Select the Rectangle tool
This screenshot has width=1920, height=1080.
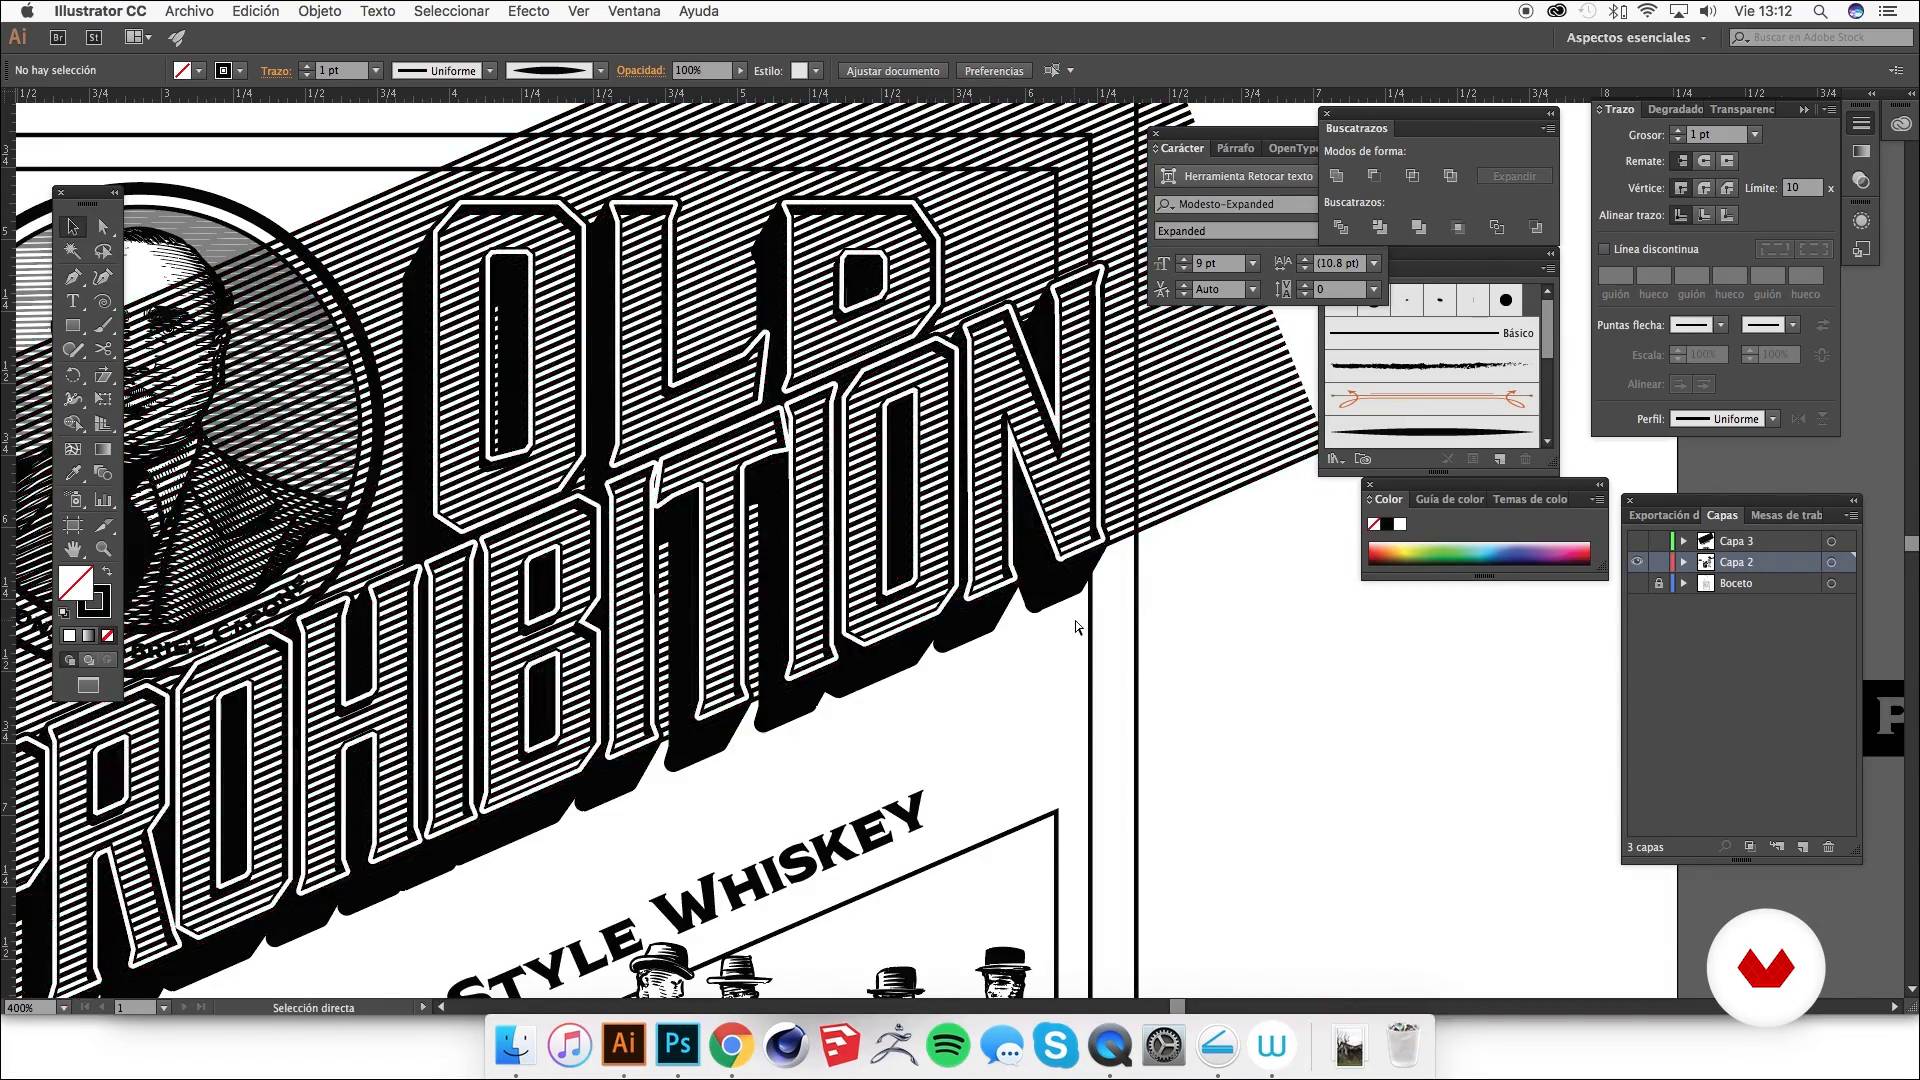[x=72, y=326]
